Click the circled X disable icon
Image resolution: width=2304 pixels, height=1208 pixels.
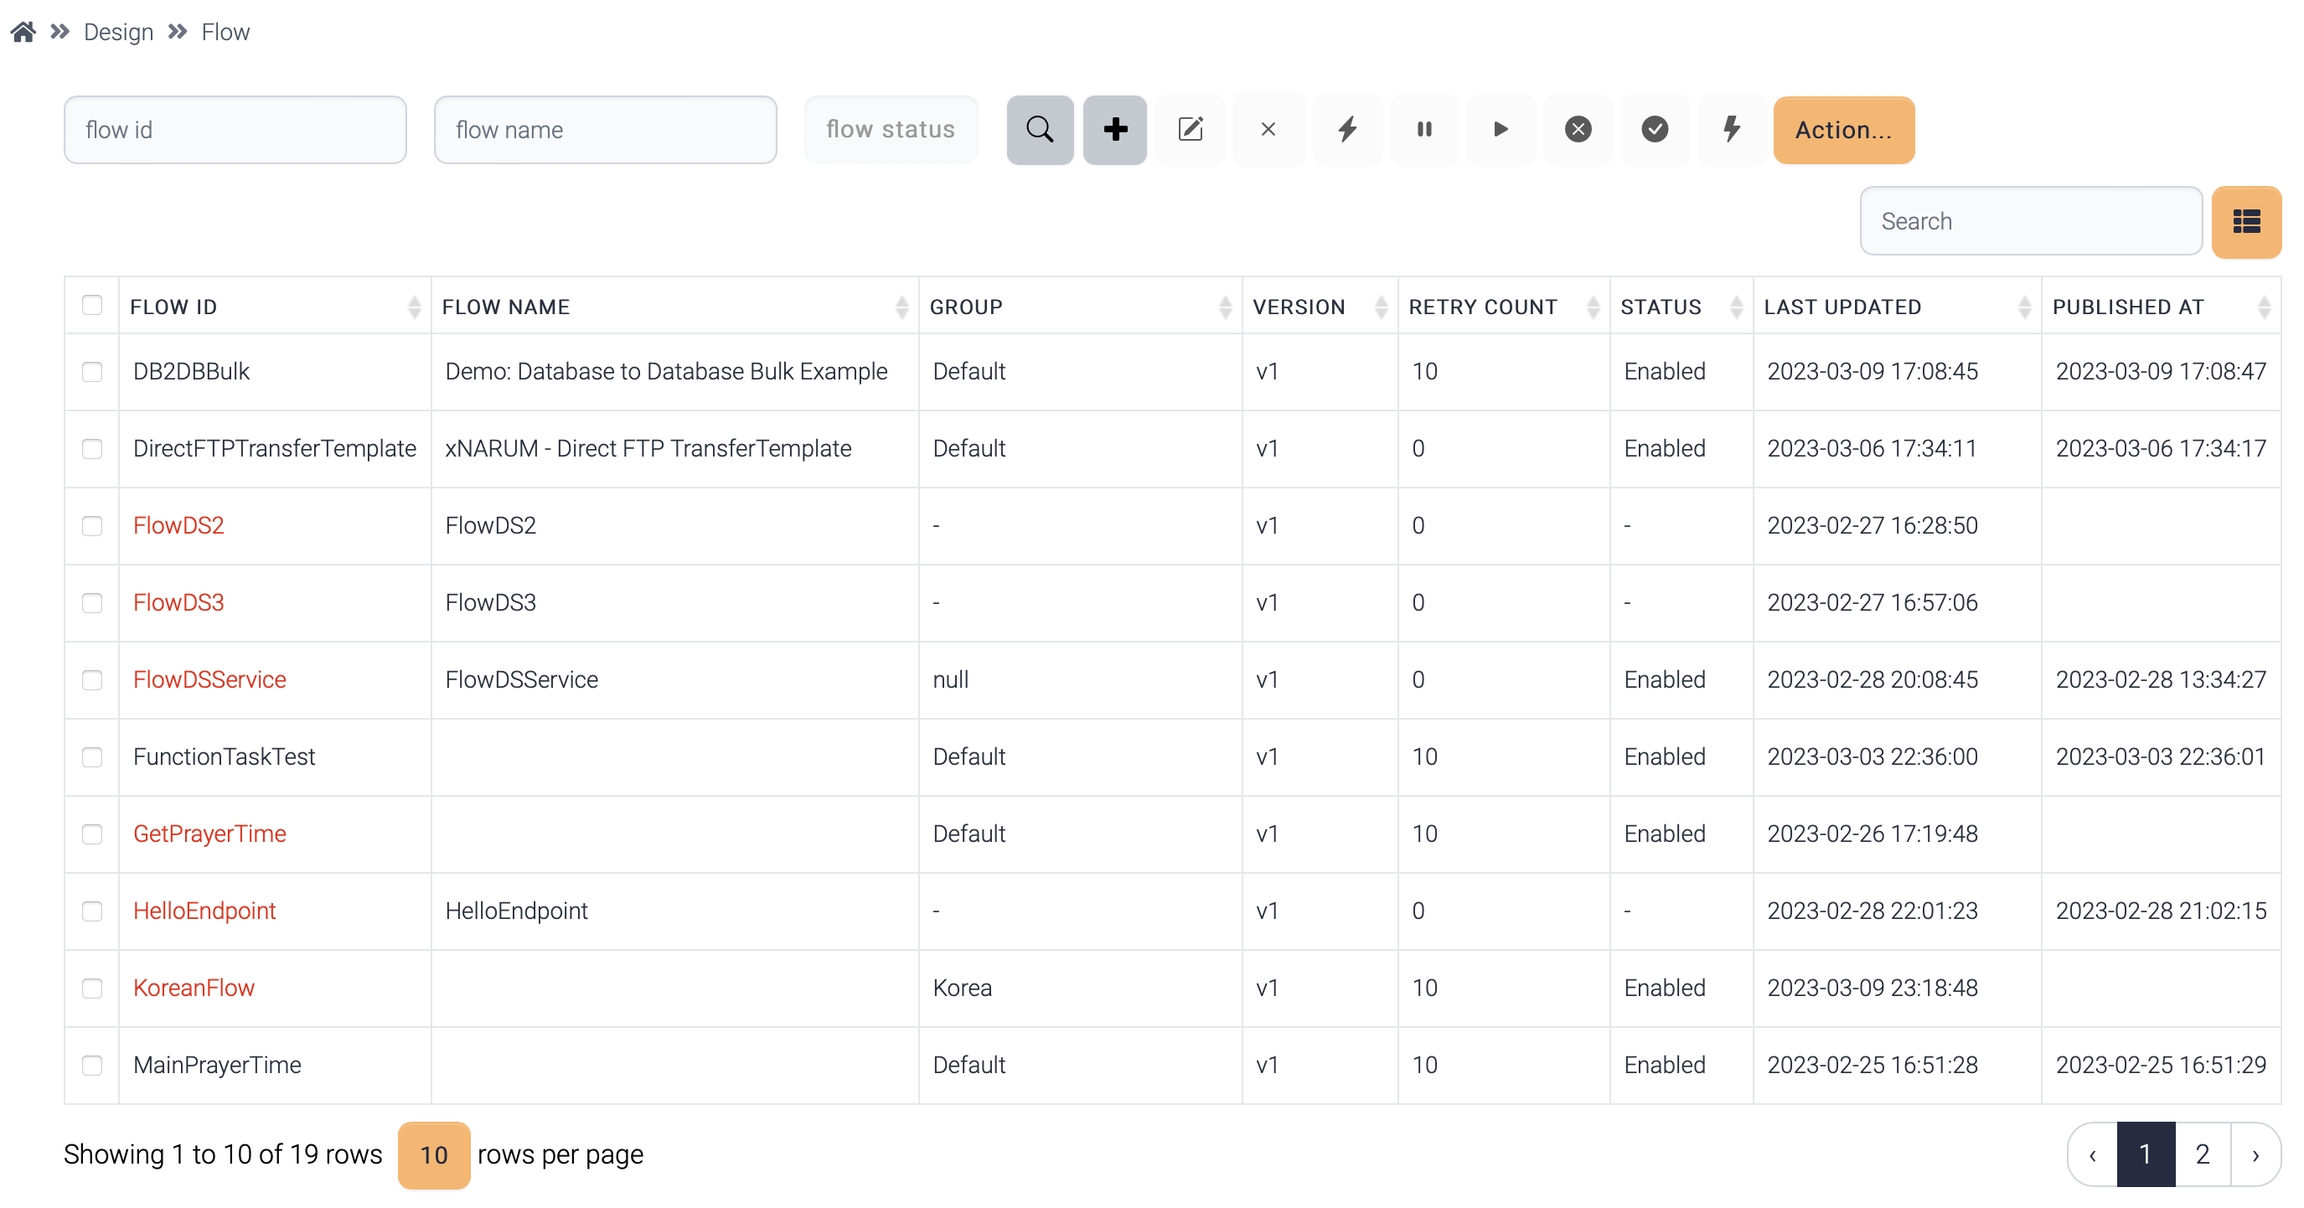click(1578, 130)
